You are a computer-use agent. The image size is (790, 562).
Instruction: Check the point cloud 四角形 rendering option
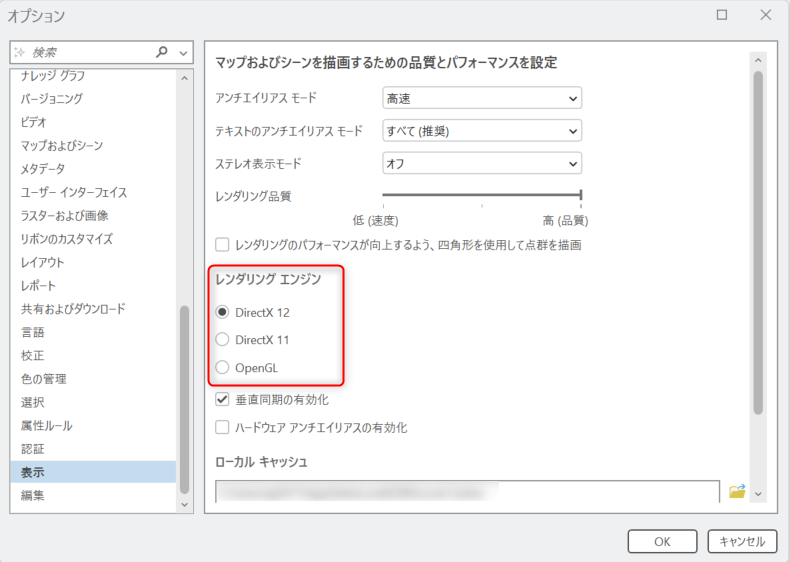coord(223,245)
